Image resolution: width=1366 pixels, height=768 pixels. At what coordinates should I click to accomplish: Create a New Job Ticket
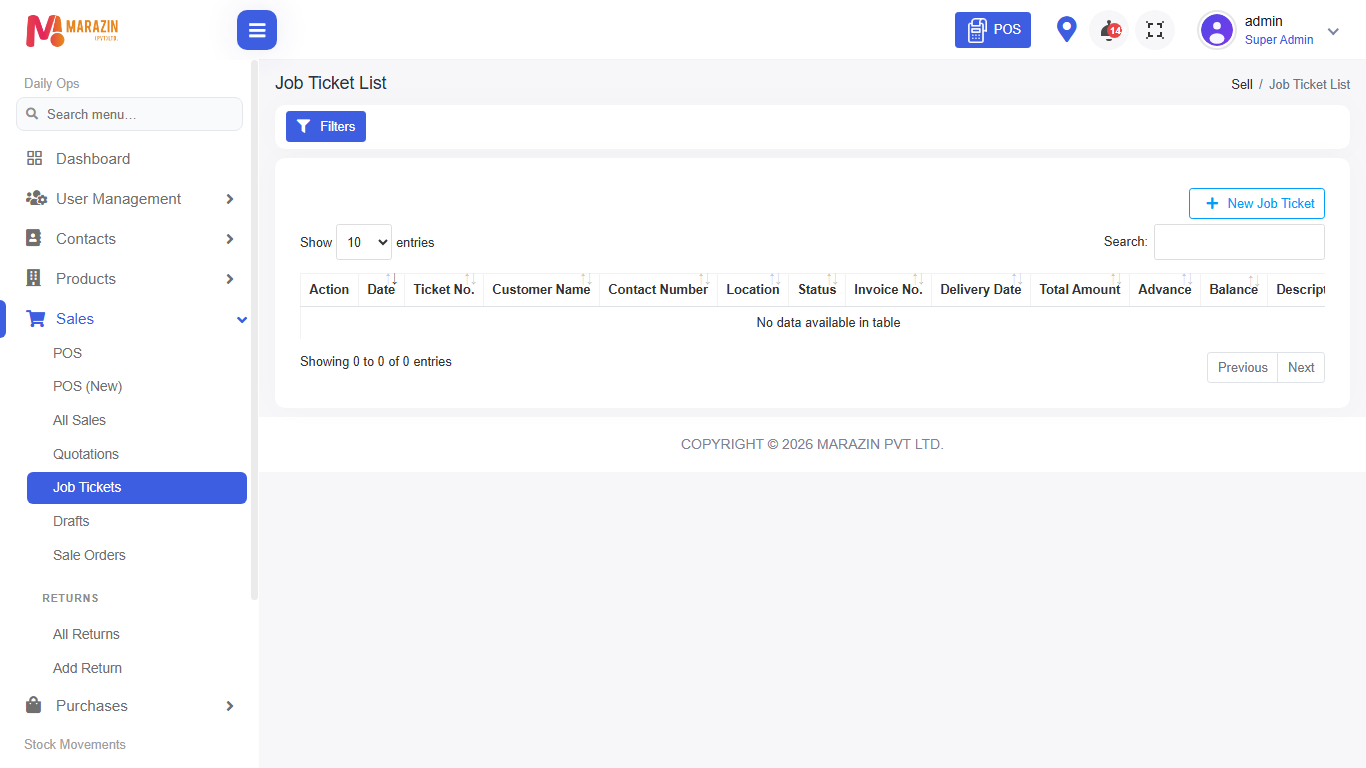[1257, 203]
